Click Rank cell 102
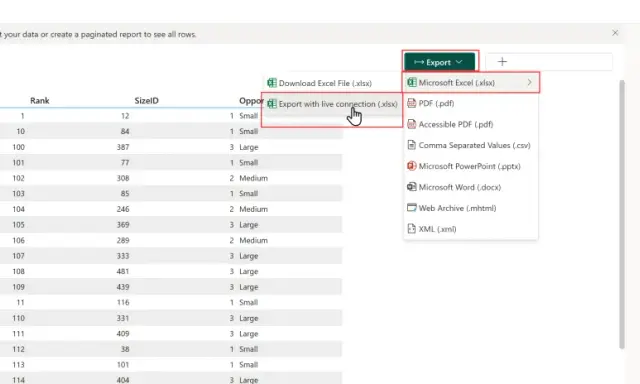 click(x=18, y=178)
